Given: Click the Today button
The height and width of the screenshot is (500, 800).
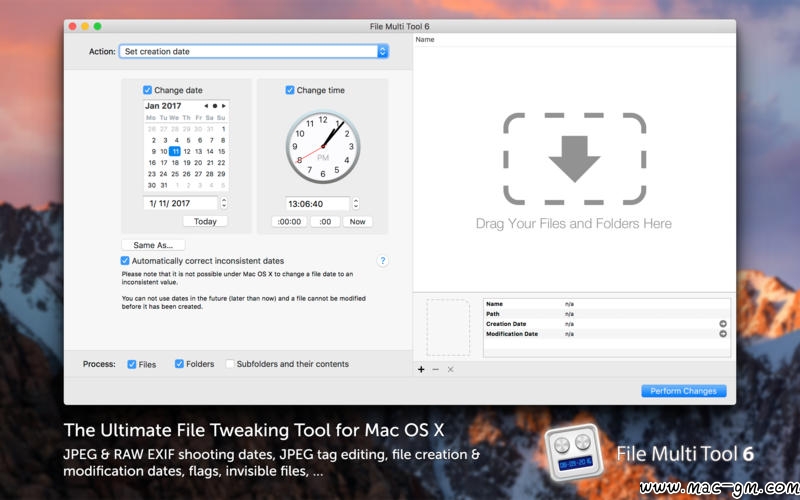Looking at the screenshot, I should (x=205, y=221).
